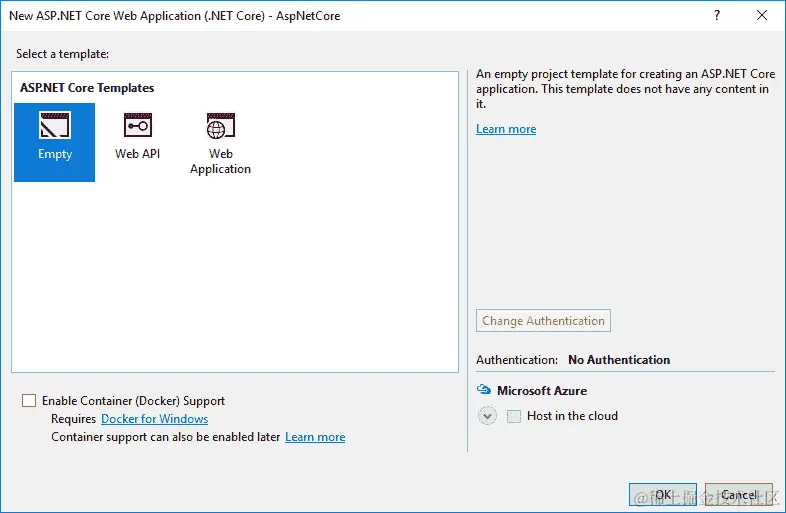
Task: Close the New ASP.NET Core dialog
Action: tap(762, 15)
